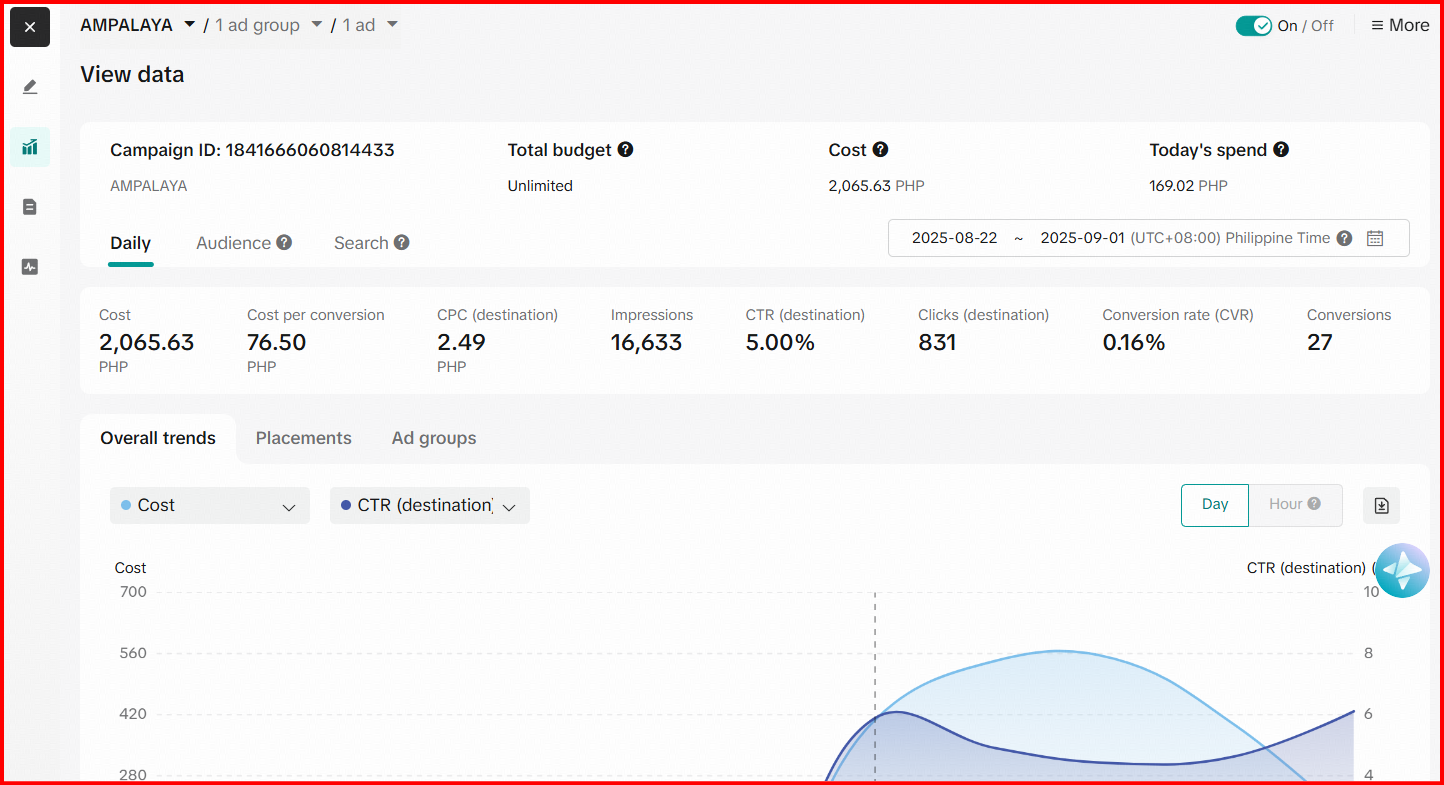Open the More menu
This screenshot has width=1444, height=785.
point(1399,26)
